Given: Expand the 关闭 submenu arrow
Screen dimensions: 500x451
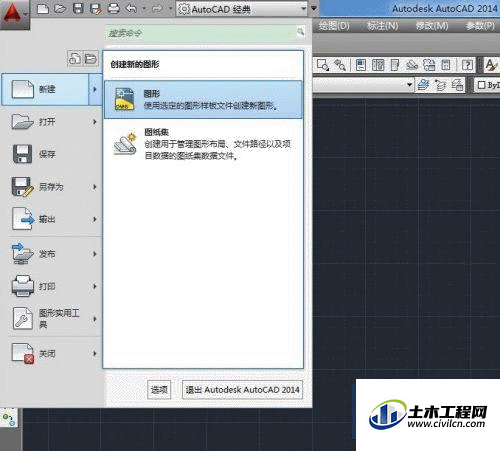Looking at the screenshot, I should click(95, 353).
